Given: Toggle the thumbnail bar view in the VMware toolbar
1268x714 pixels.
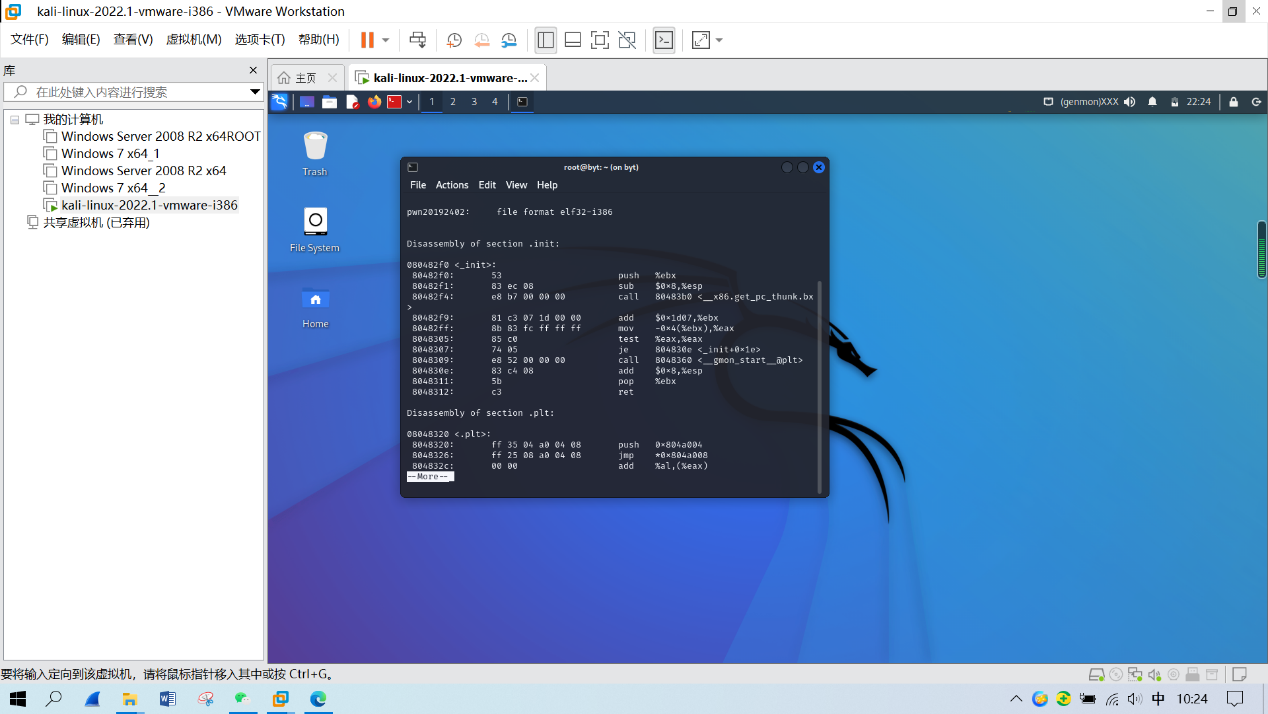Looking at the screenshot, I should tap(573, 40).
